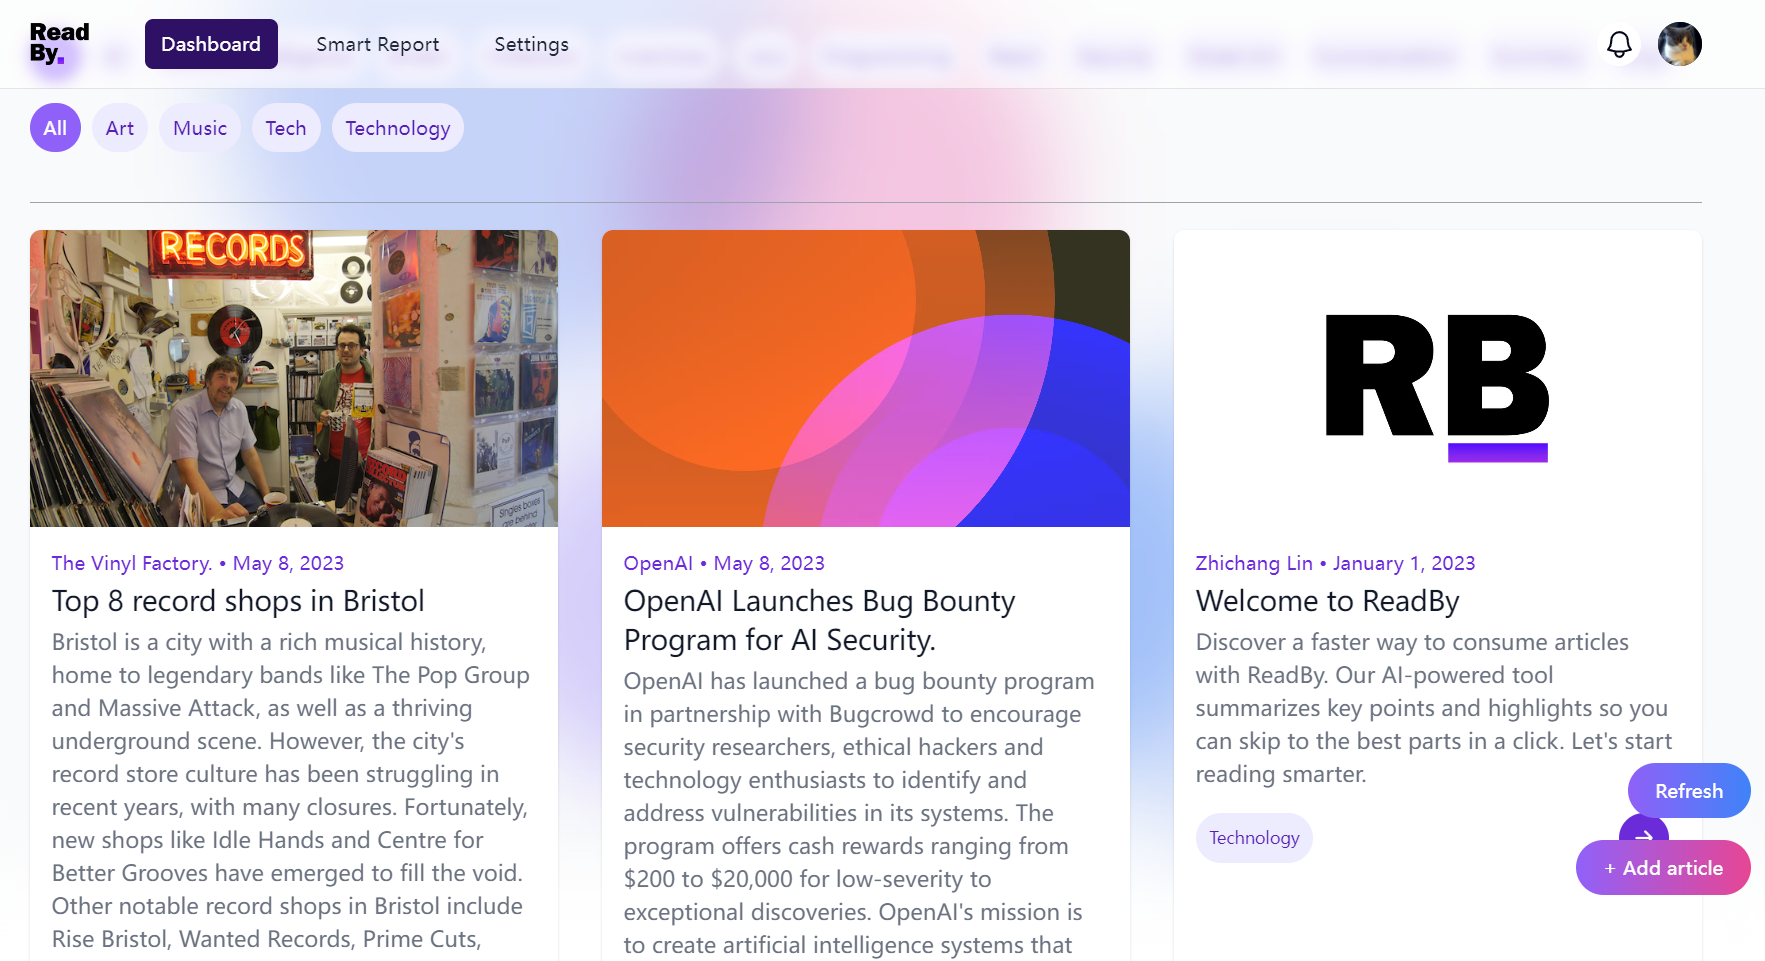The width and height of the screenshot is (1765, 961).
Task: Open the 'Welcome to ReadBy' title
Action: pyautogui.click(x=1328, y=601)
